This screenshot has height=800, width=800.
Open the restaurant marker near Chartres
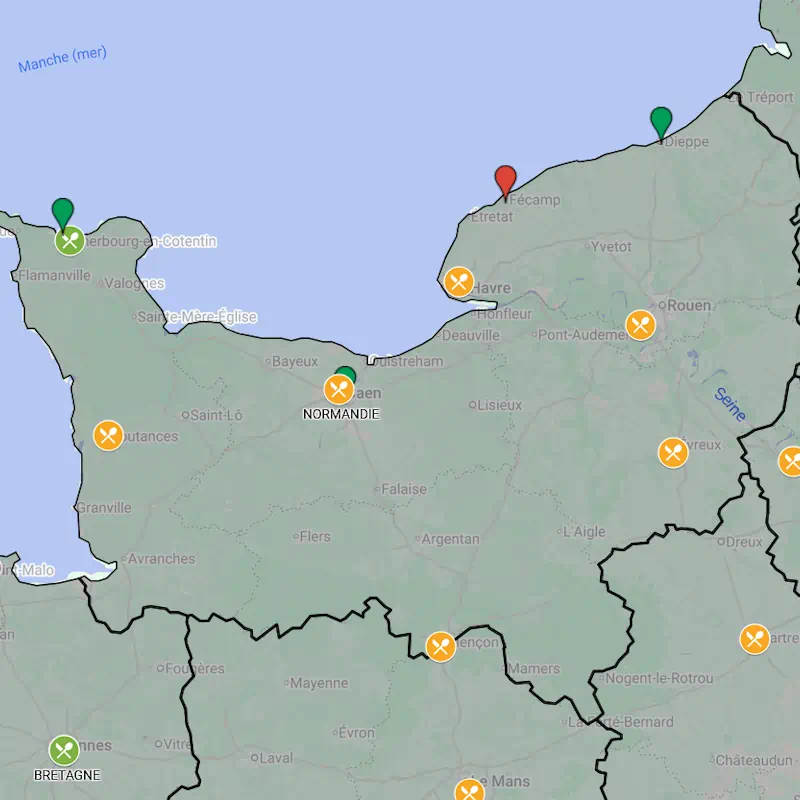tap(755, 639)
